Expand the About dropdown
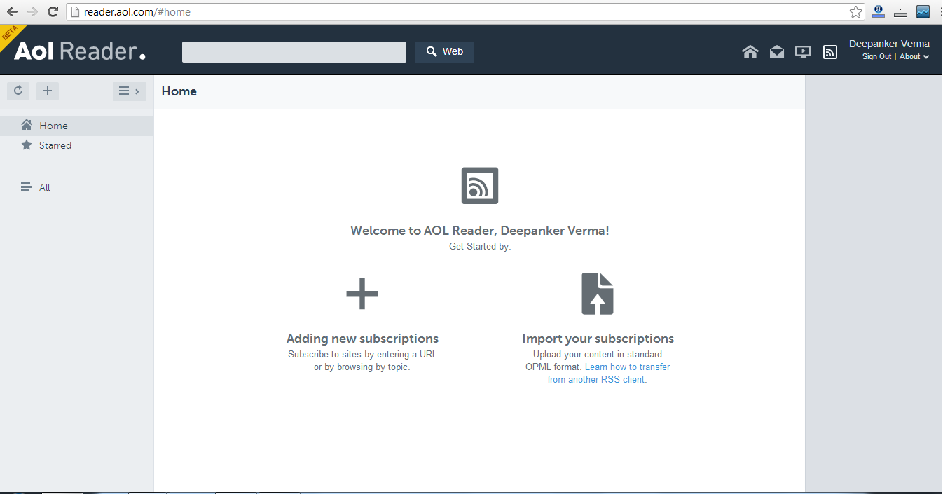 pyautogui.click(x=914, y=56)
